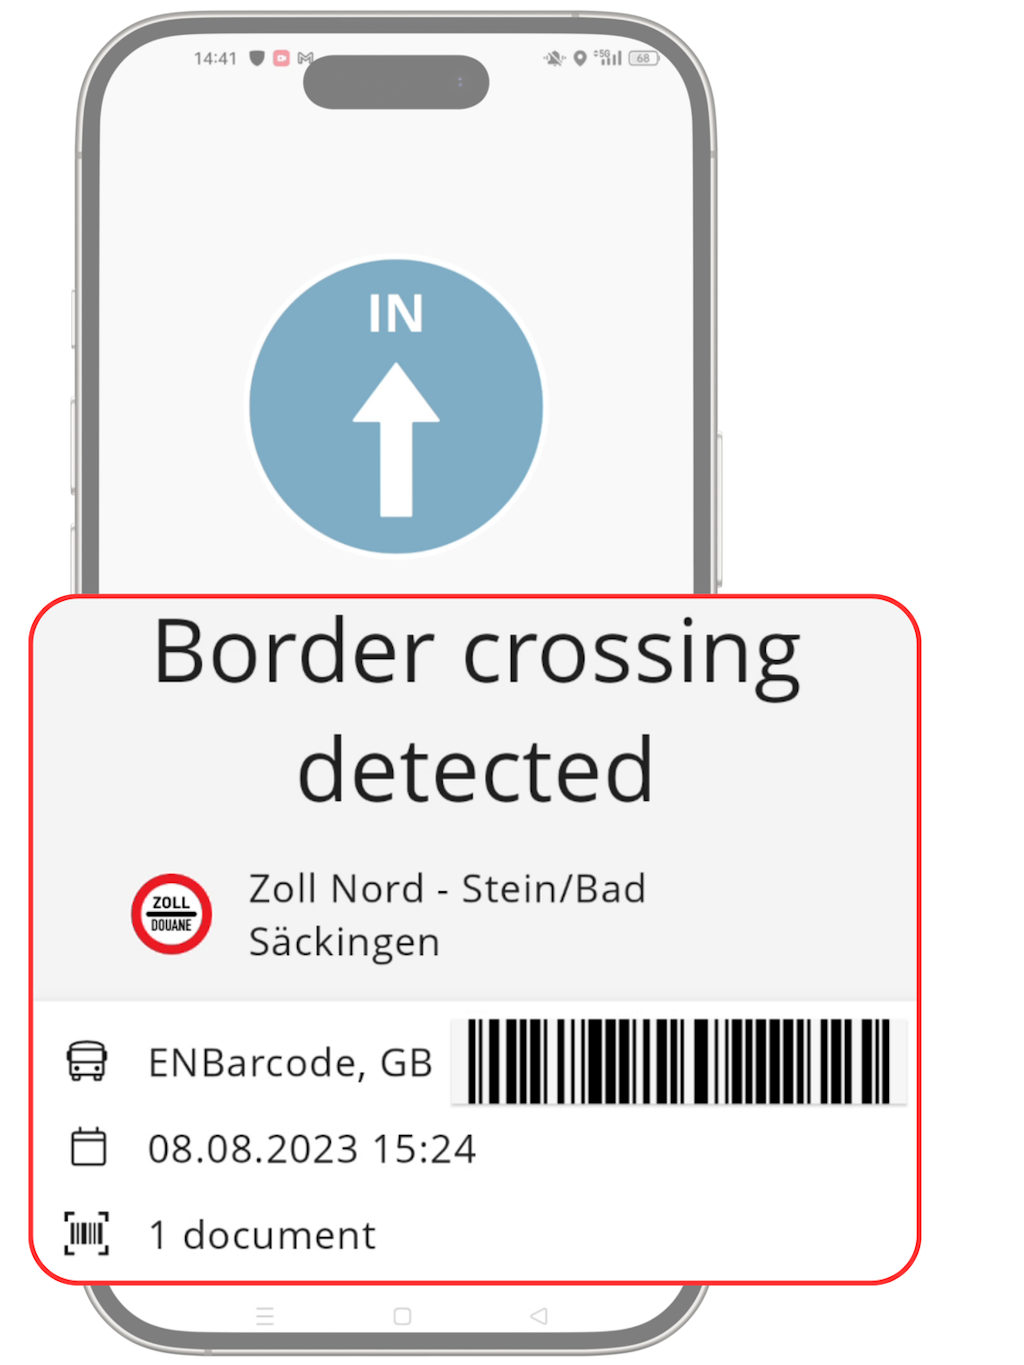The height and width of the screenshot is (1365, 1024).
Task: Tap the blue IN arrow circle
Action: (396, 407)
